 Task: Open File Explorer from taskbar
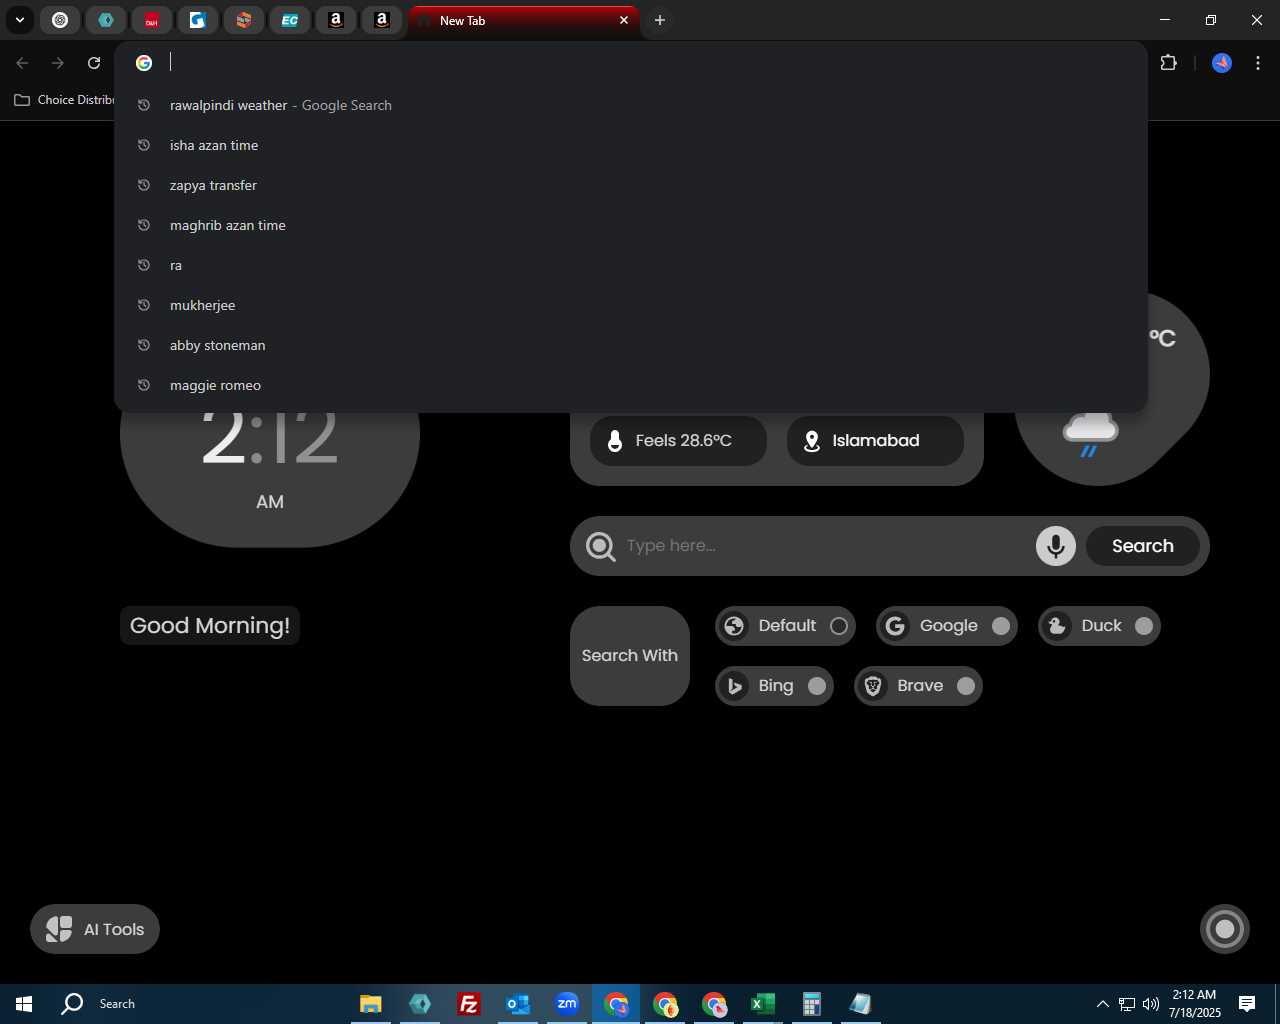pyautogui.click(x=371, y=1004)
